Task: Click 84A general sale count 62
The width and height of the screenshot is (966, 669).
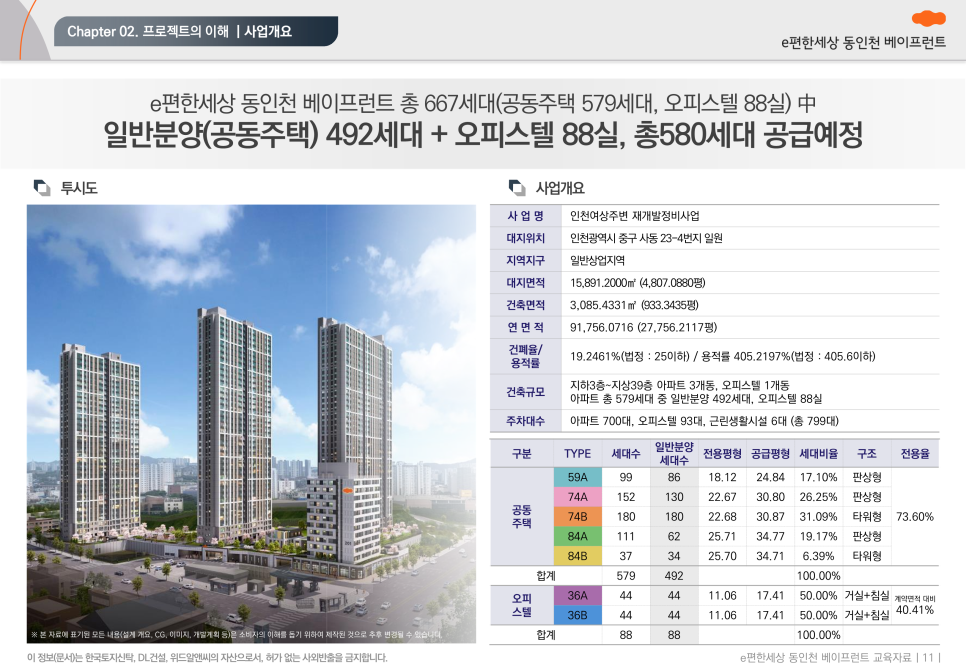Action: coord(674,536)
